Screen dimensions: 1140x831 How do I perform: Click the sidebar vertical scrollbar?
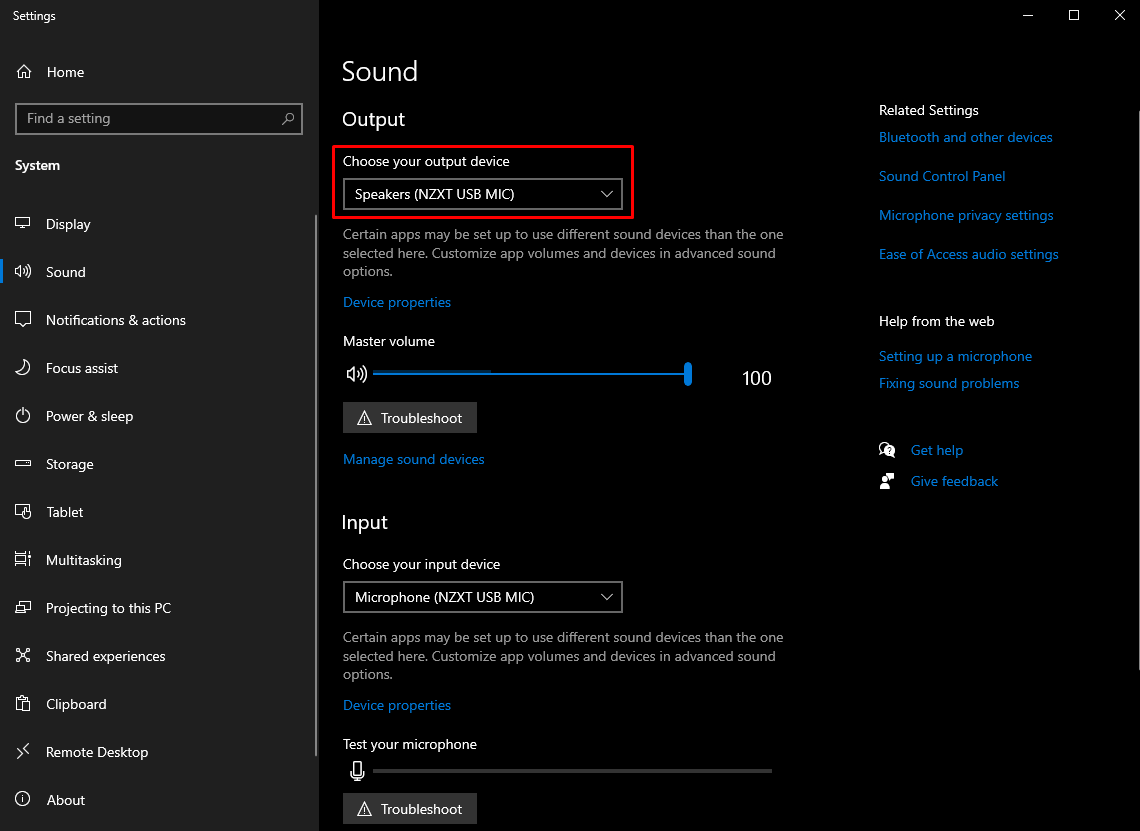tap(316, 486)
